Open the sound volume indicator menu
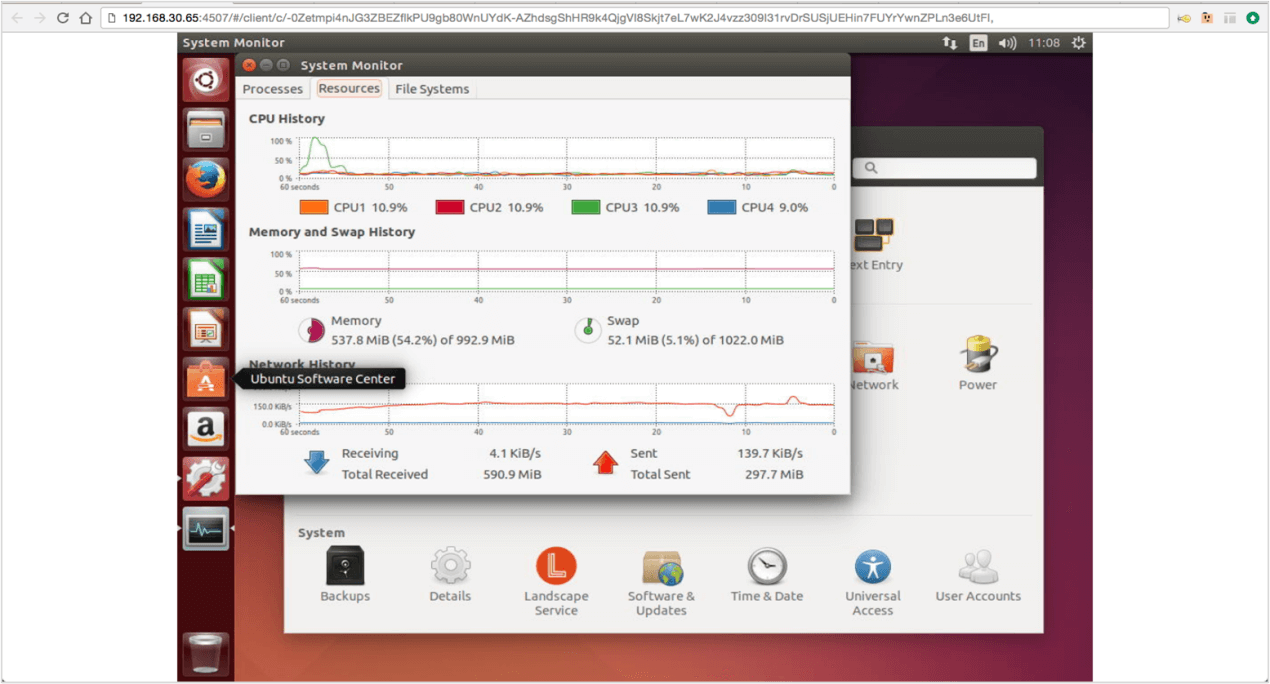 point(1007,43)
